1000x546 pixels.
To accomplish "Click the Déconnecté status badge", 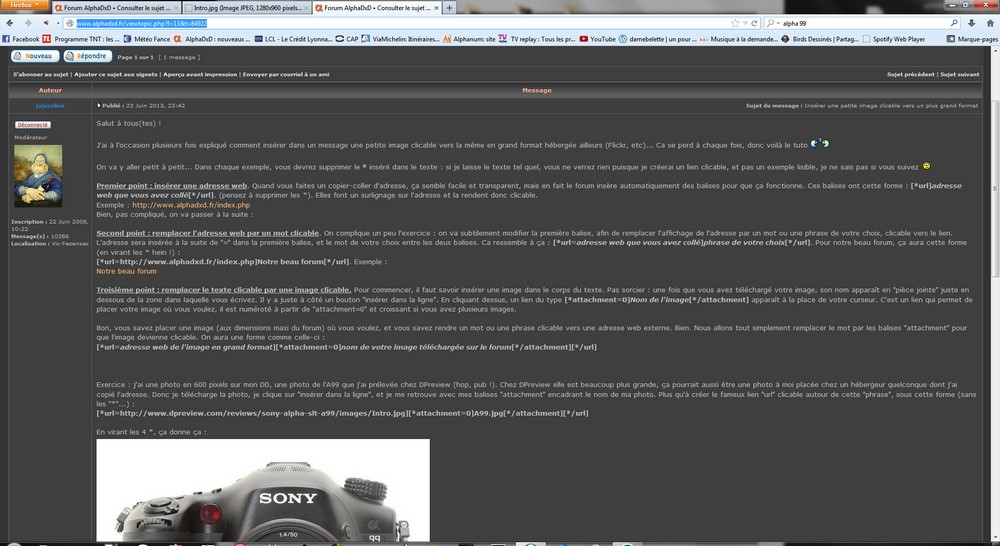I will [x=33, y=125].
